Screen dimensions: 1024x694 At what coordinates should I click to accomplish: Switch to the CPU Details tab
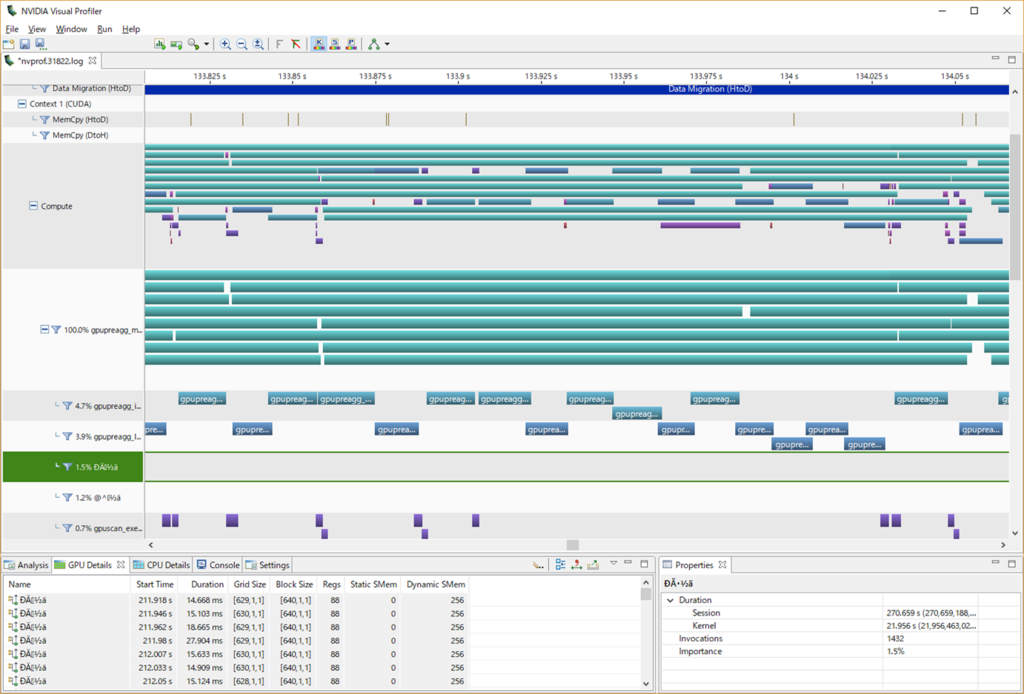(161, 565)
